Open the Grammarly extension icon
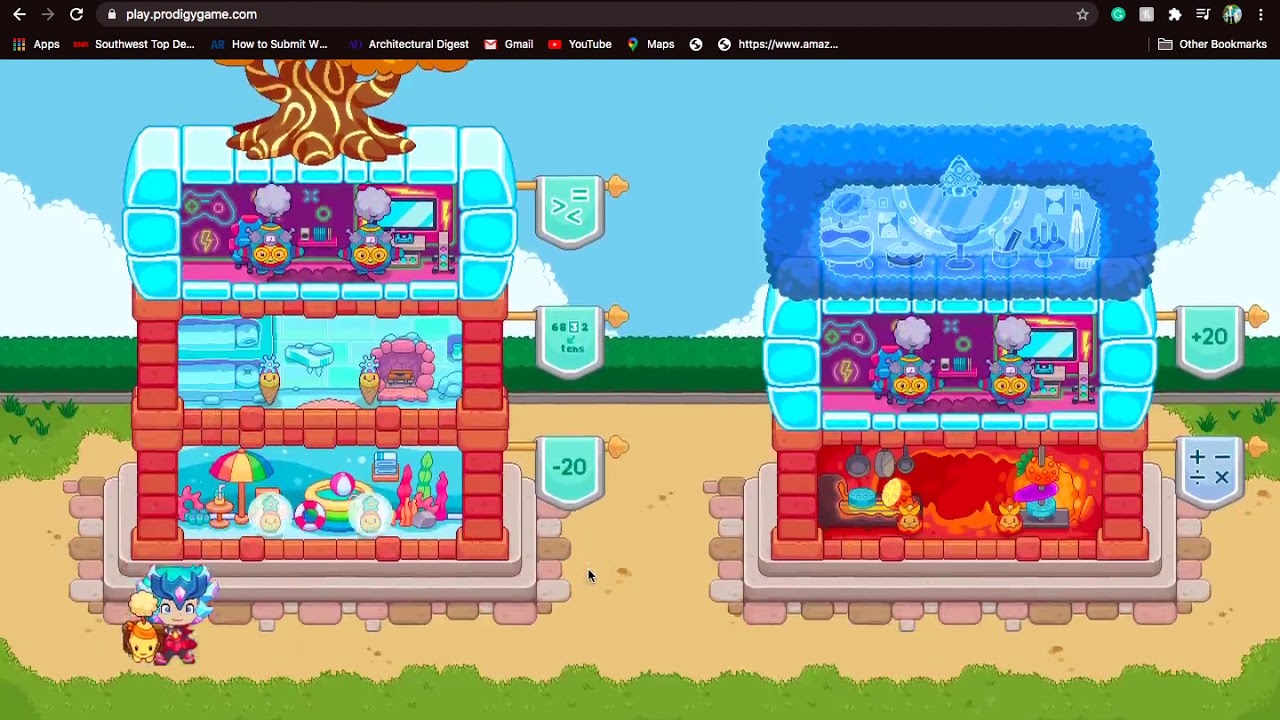 click(1118, 14)
